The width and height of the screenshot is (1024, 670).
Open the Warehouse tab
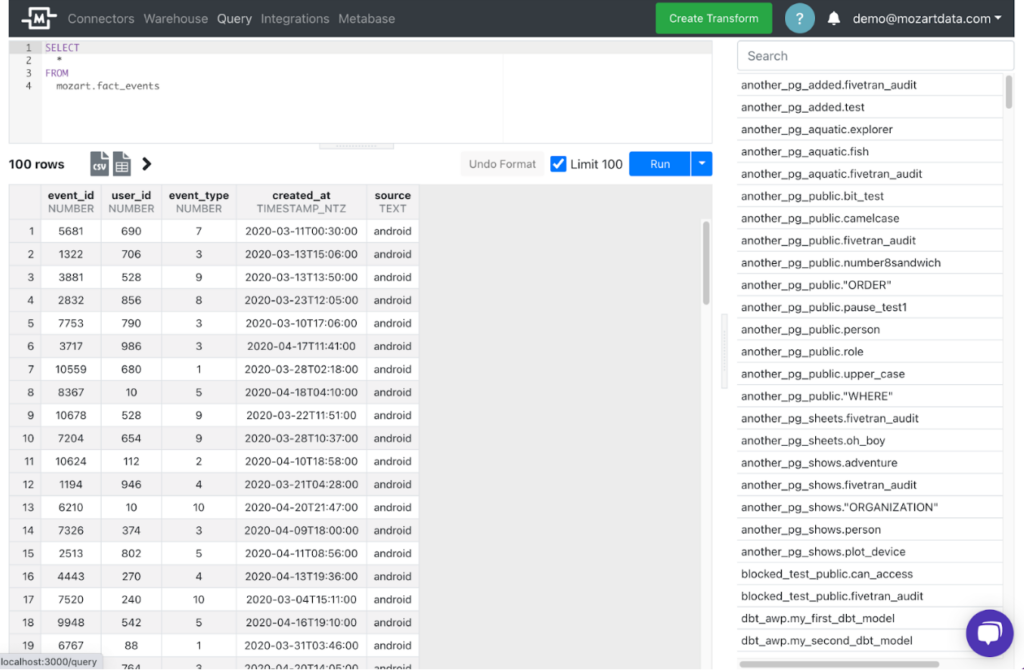[x=175, y=18]
